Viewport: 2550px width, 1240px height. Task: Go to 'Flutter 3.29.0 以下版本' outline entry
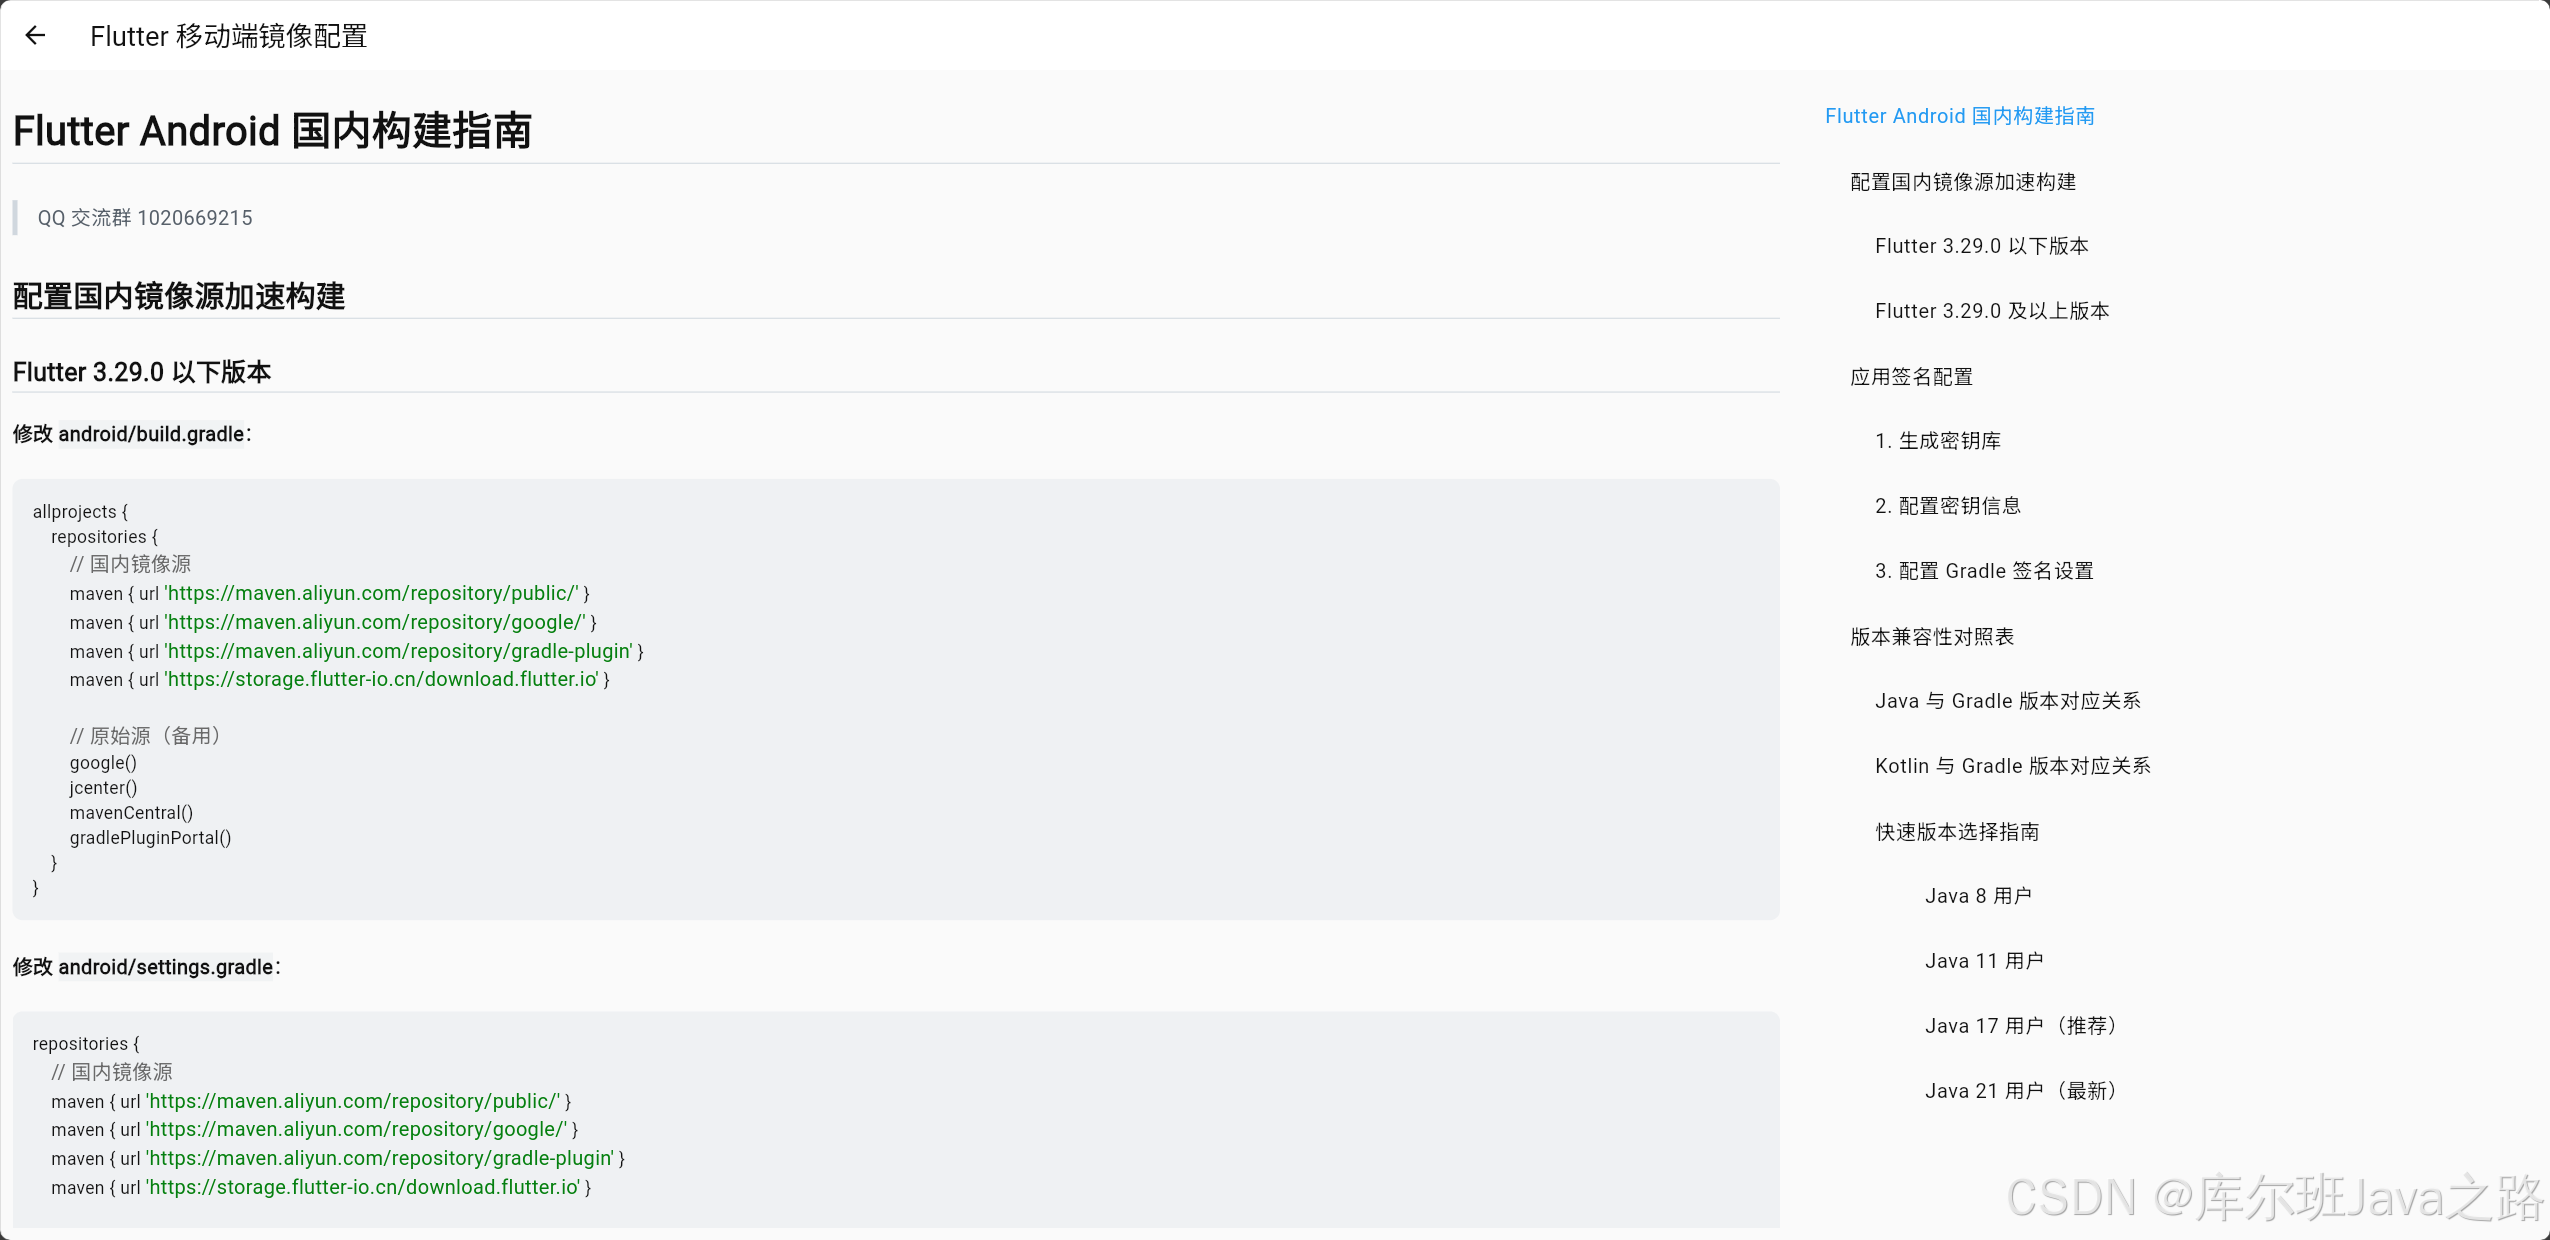[x=1981, y=246]
